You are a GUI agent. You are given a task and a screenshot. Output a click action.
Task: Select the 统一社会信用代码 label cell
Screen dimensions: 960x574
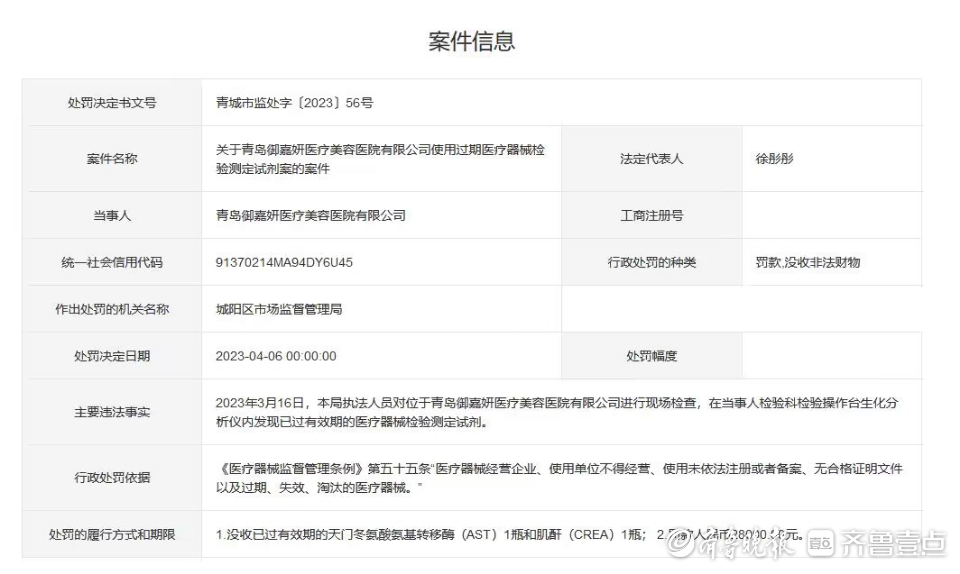(112, 262)
